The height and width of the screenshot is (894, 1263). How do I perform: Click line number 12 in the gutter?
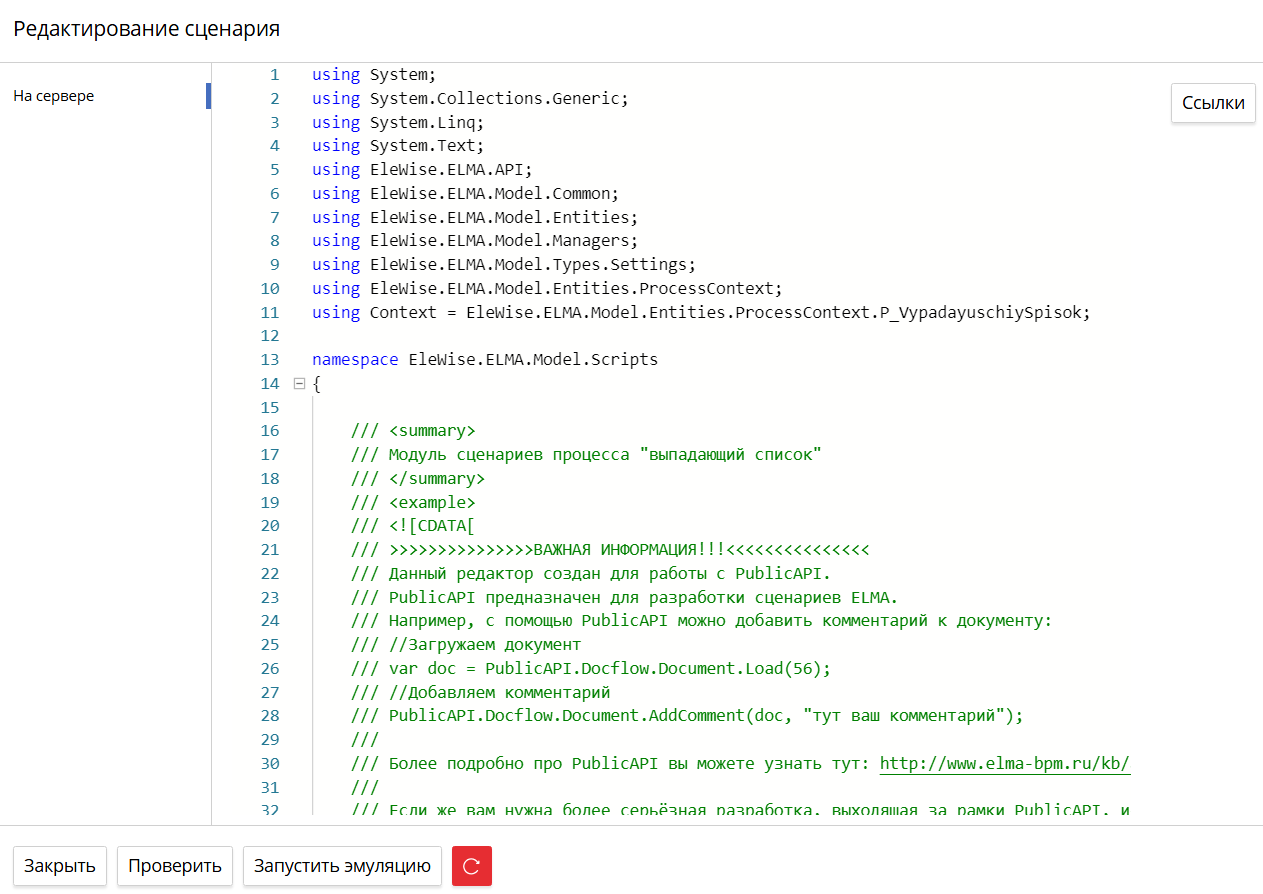pyautogui.click(x=270, y=336)
